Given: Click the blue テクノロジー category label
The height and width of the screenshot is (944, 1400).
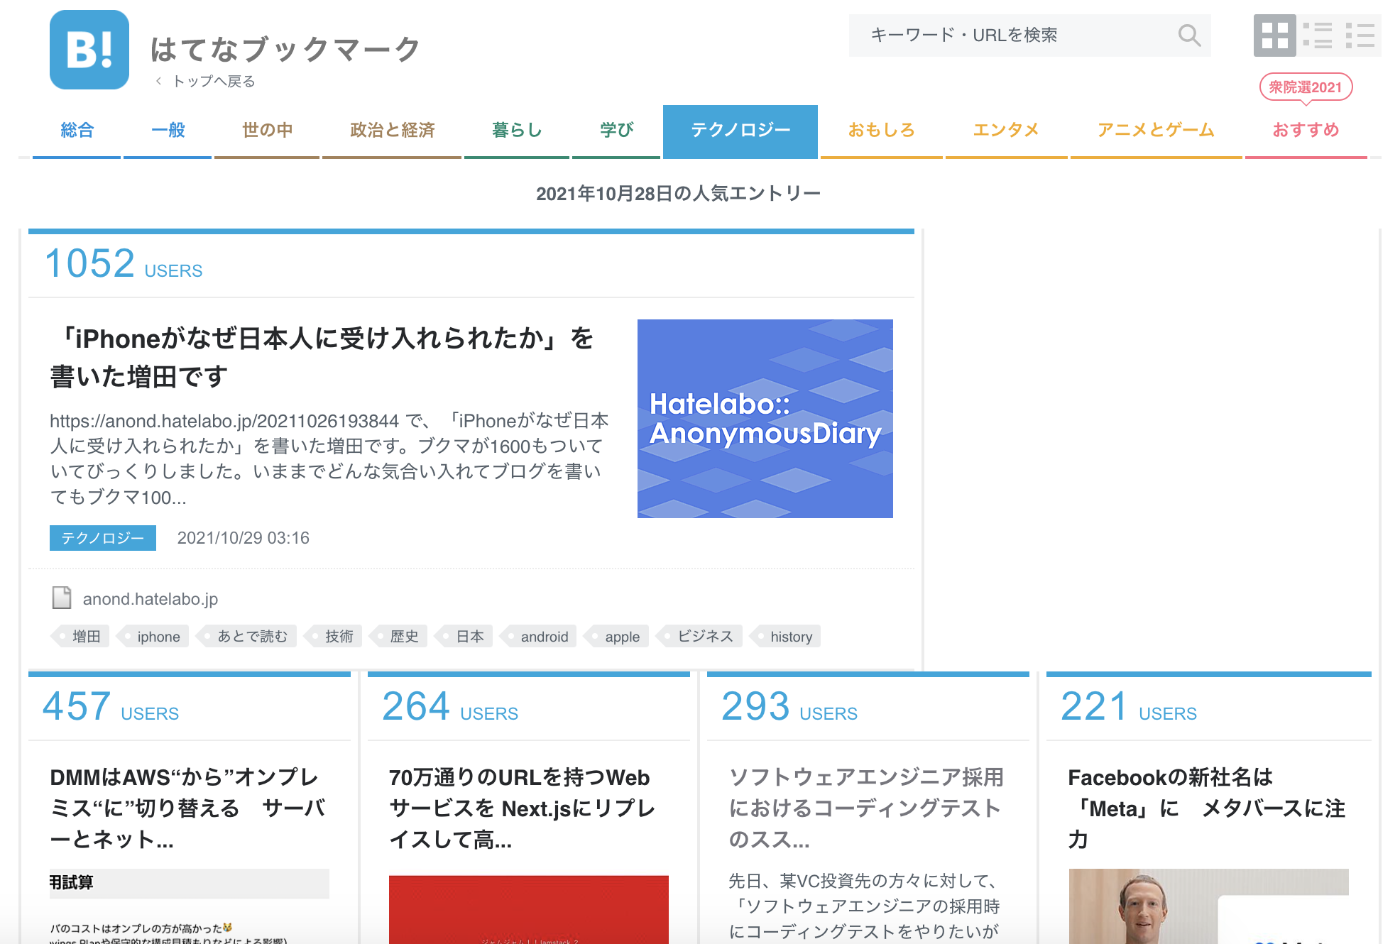Looking at the screenshot, I should 103,538.
